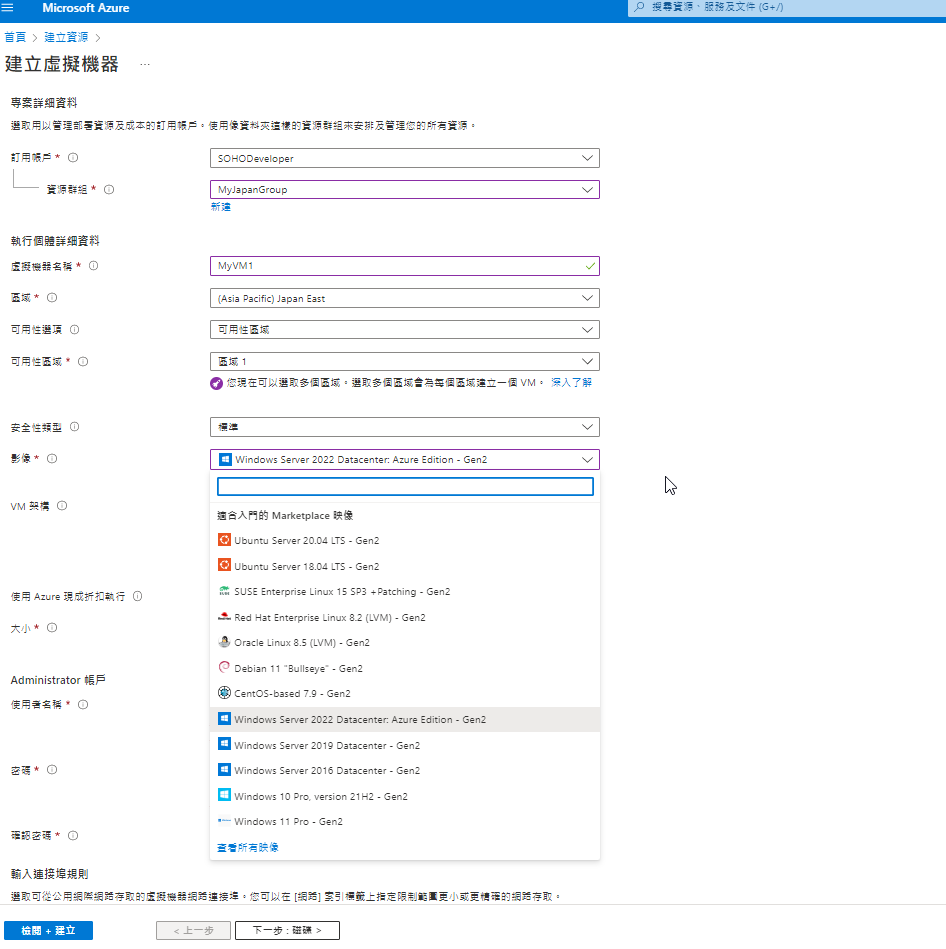Click the 下一步：磁碟 next button
The image size is (946, 949).
[x=287, y=930]
